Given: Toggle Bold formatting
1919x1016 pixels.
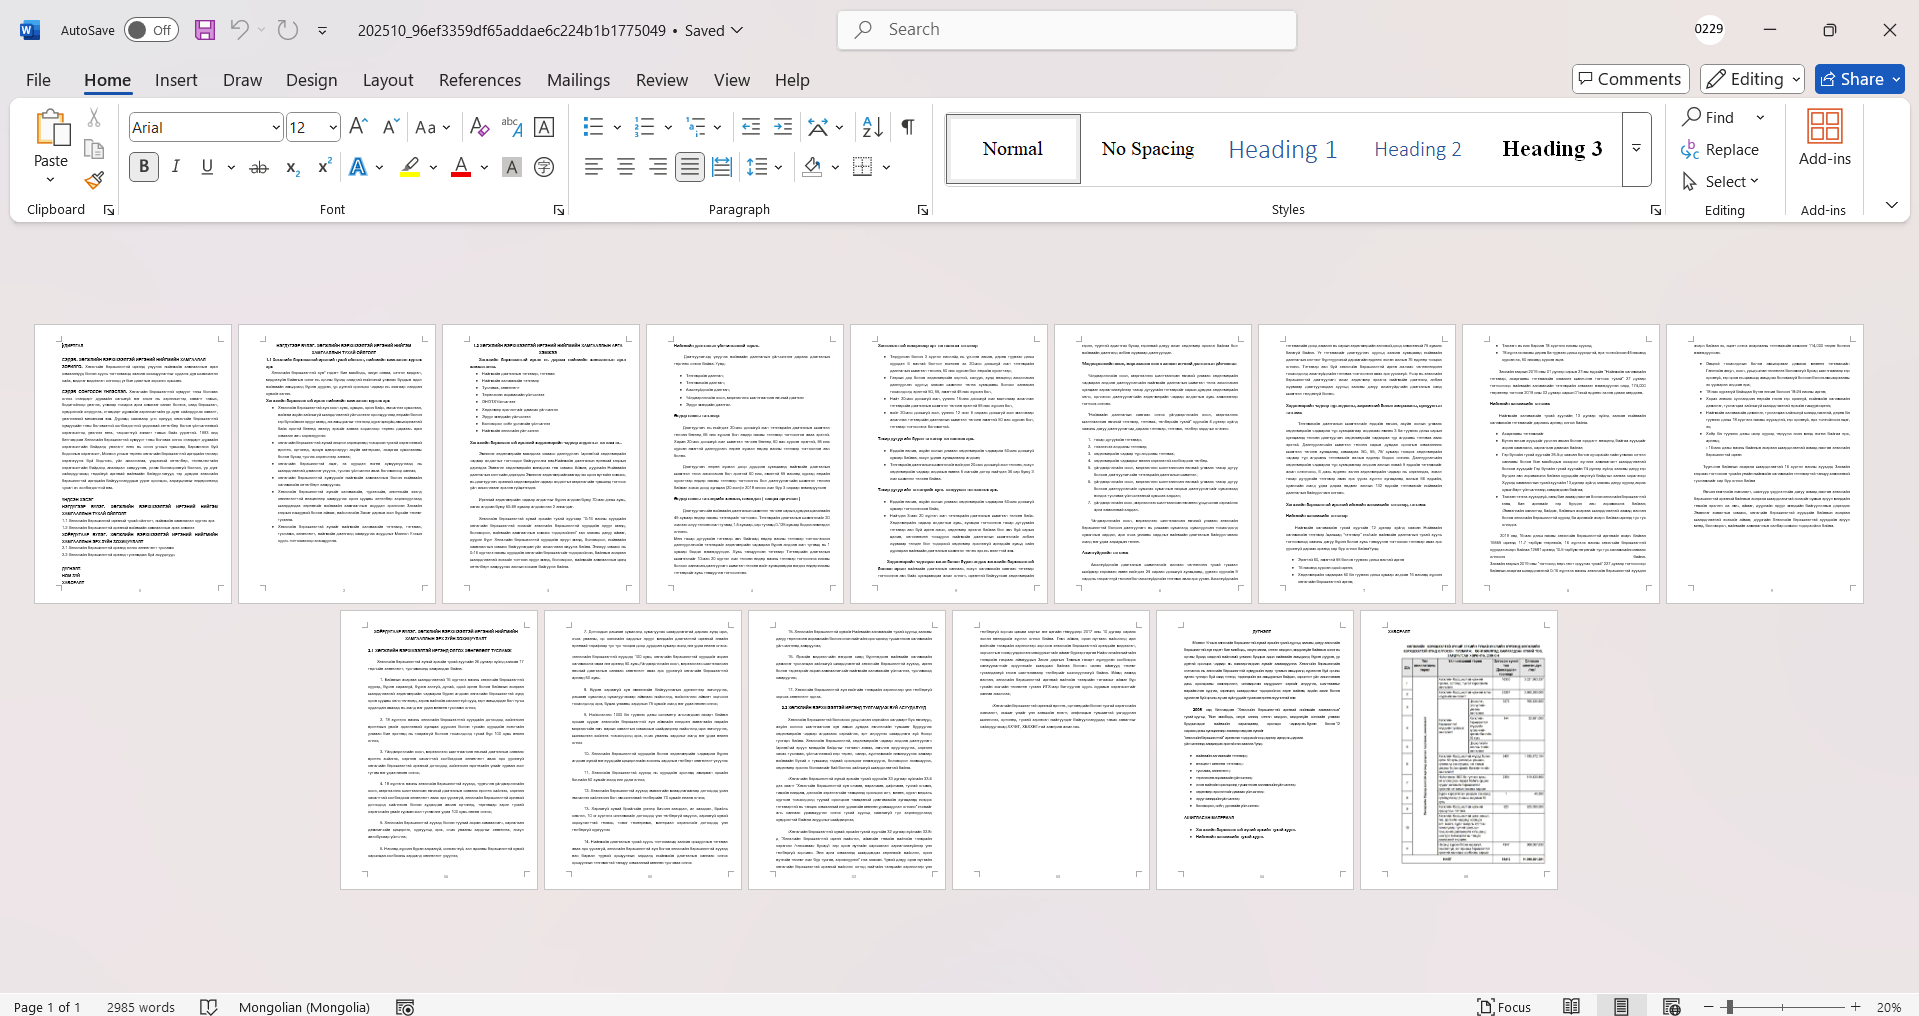Looking at the screenshot, I should pyautogui.click(x=144, y=167).
